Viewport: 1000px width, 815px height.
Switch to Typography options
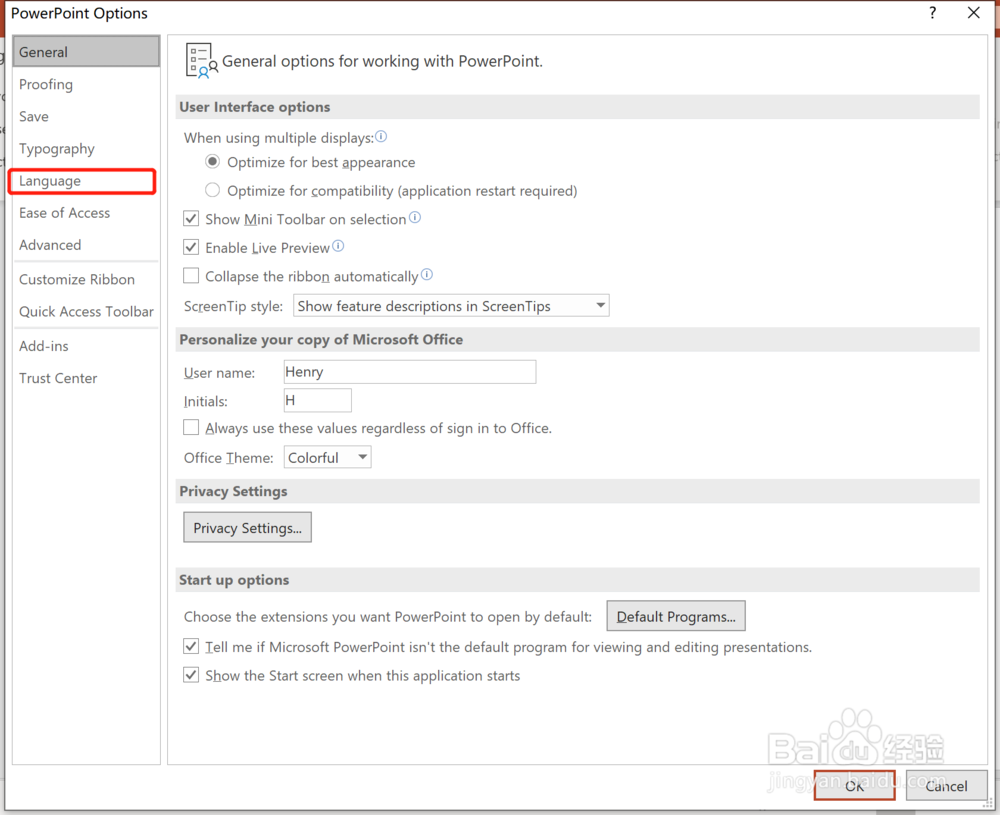pos(86,149)
